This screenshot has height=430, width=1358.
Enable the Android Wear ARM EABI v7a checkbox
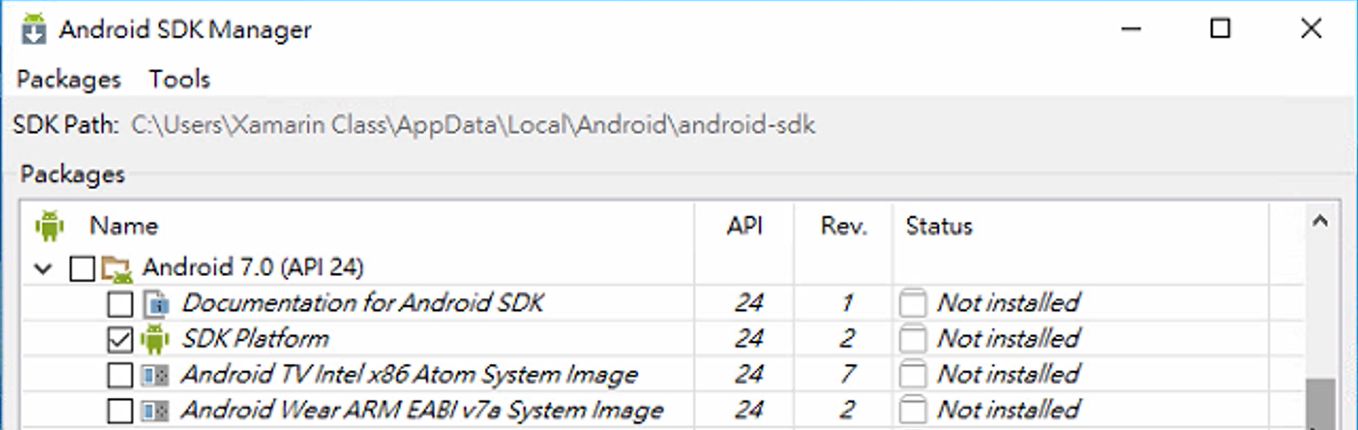(120, 411)
